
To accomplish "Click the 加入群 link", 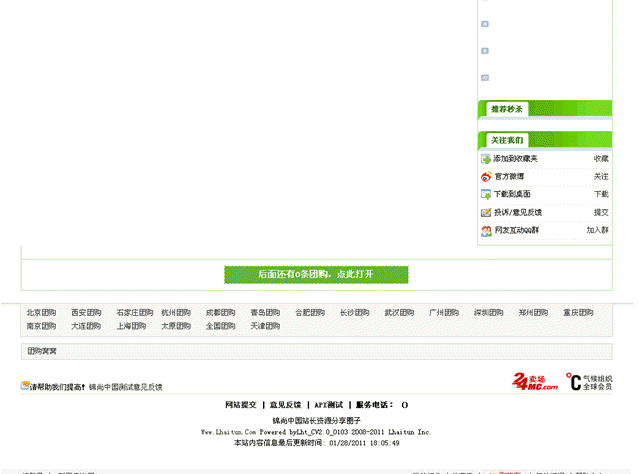I will coord(597,230).
